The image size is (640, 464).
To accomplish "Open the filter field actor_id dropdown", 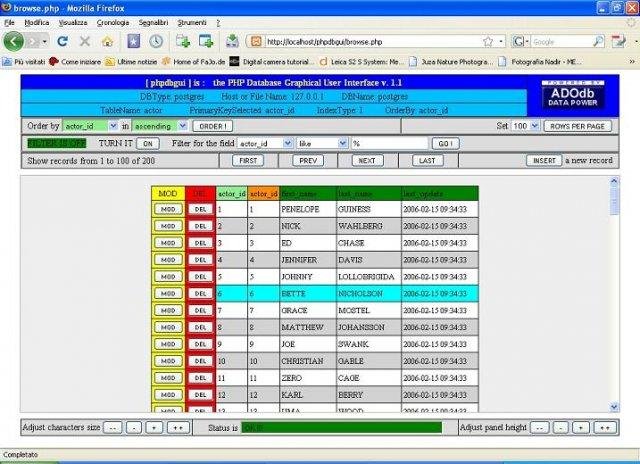I will (x=288, y=143).
